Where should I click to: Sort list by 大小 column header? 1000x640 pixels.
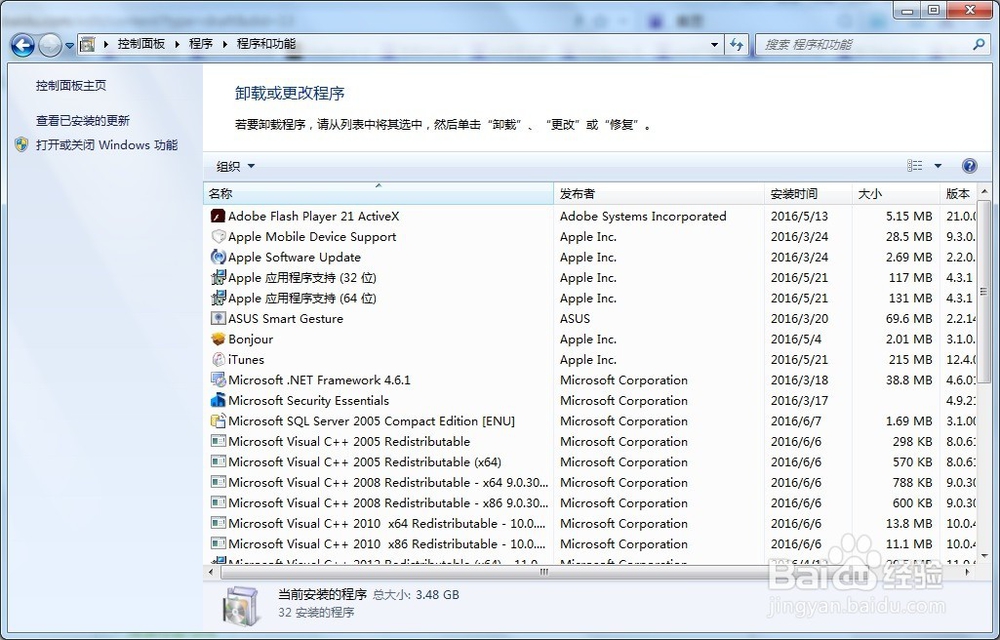click(x=895, y=193)
